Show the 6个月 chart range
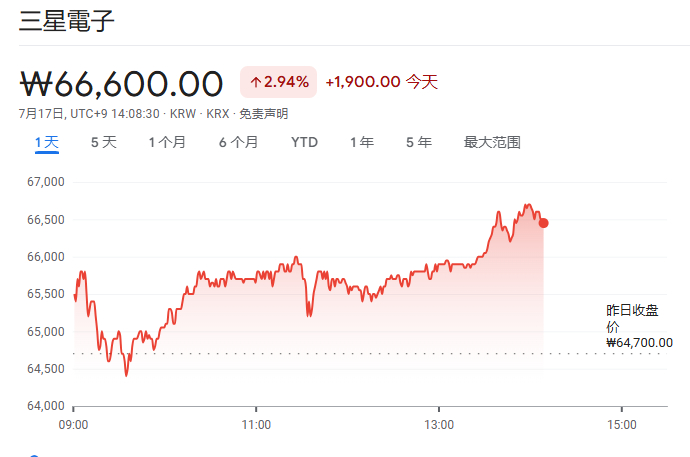The image size is (690, 457). click(238, 142)
